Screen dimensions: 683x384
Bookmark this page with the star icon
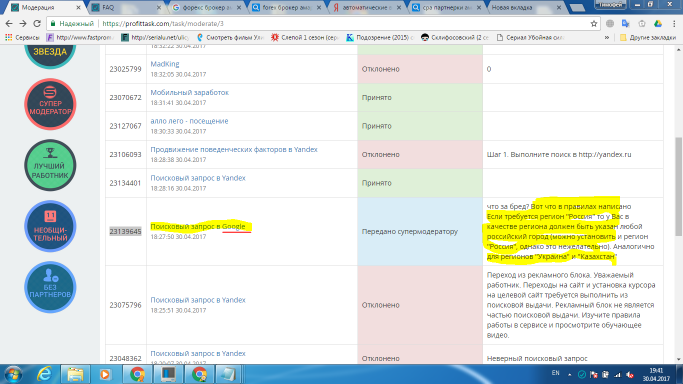coord(593,24)
